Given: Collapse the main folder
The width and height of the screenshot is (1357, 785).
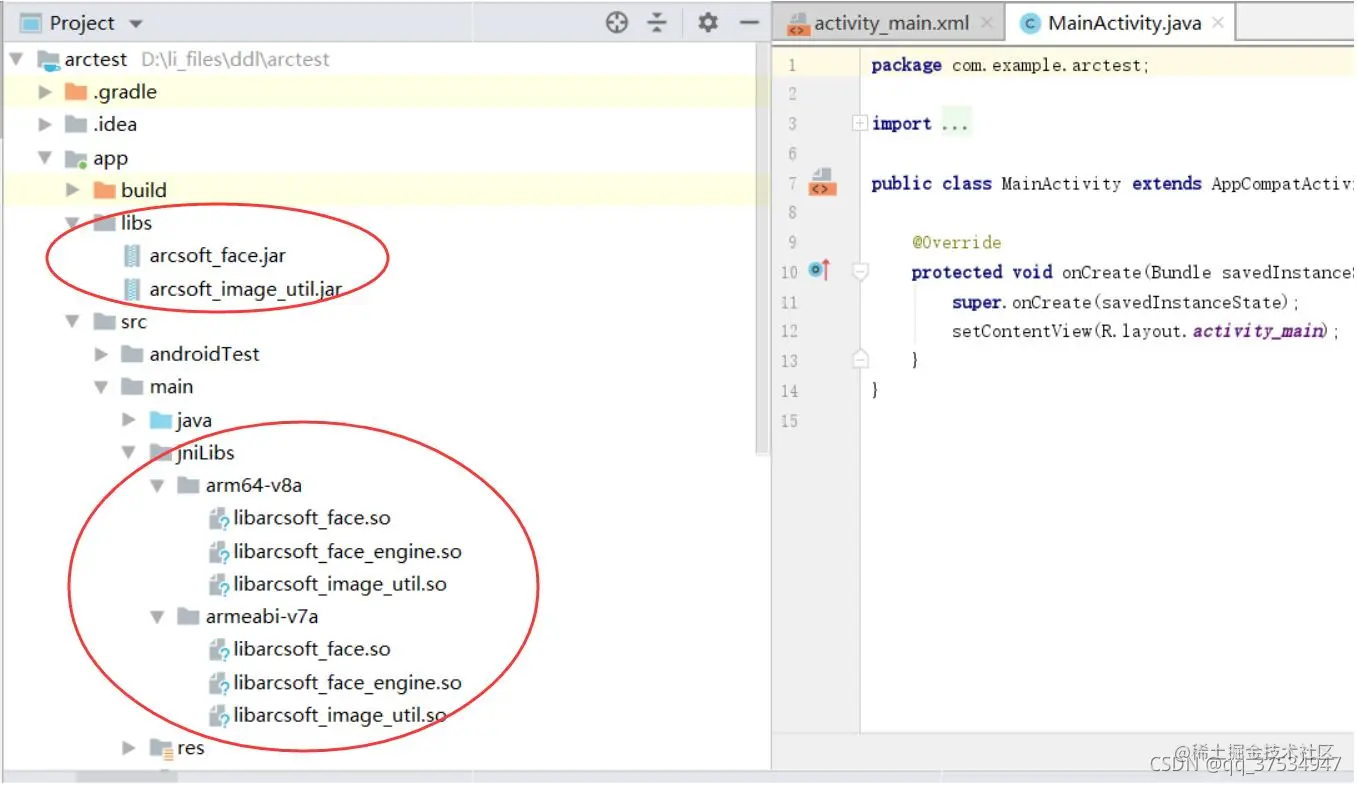Looking at the screenshot, I should 100,387.
